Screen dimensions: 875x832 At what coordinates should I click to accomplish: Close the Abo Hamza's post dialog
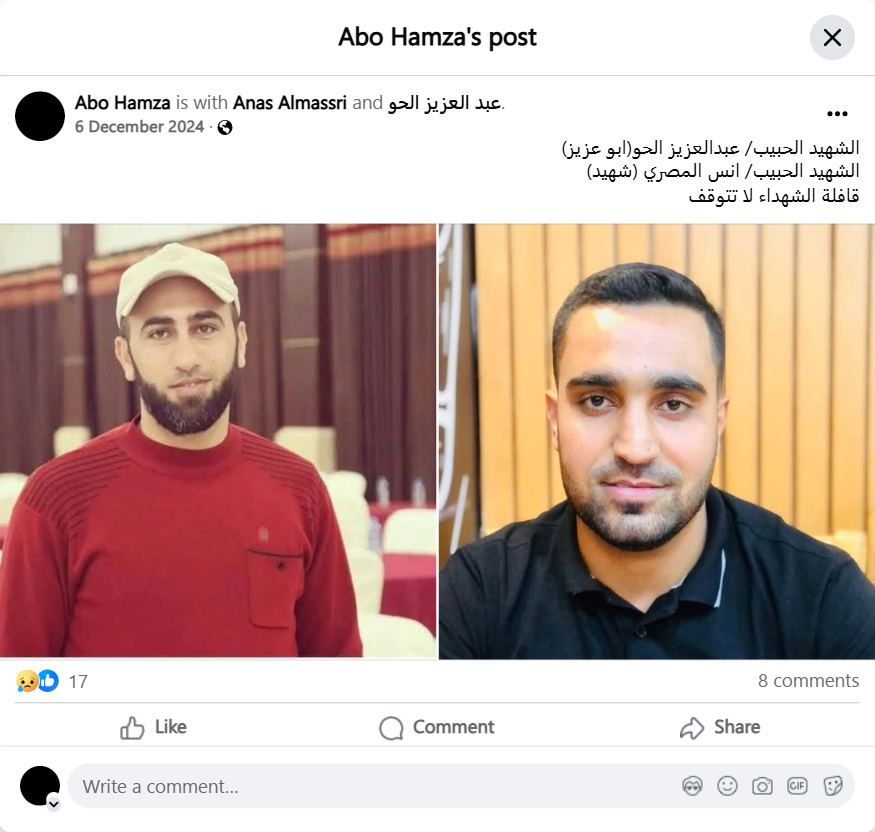(x=832, y=37)
